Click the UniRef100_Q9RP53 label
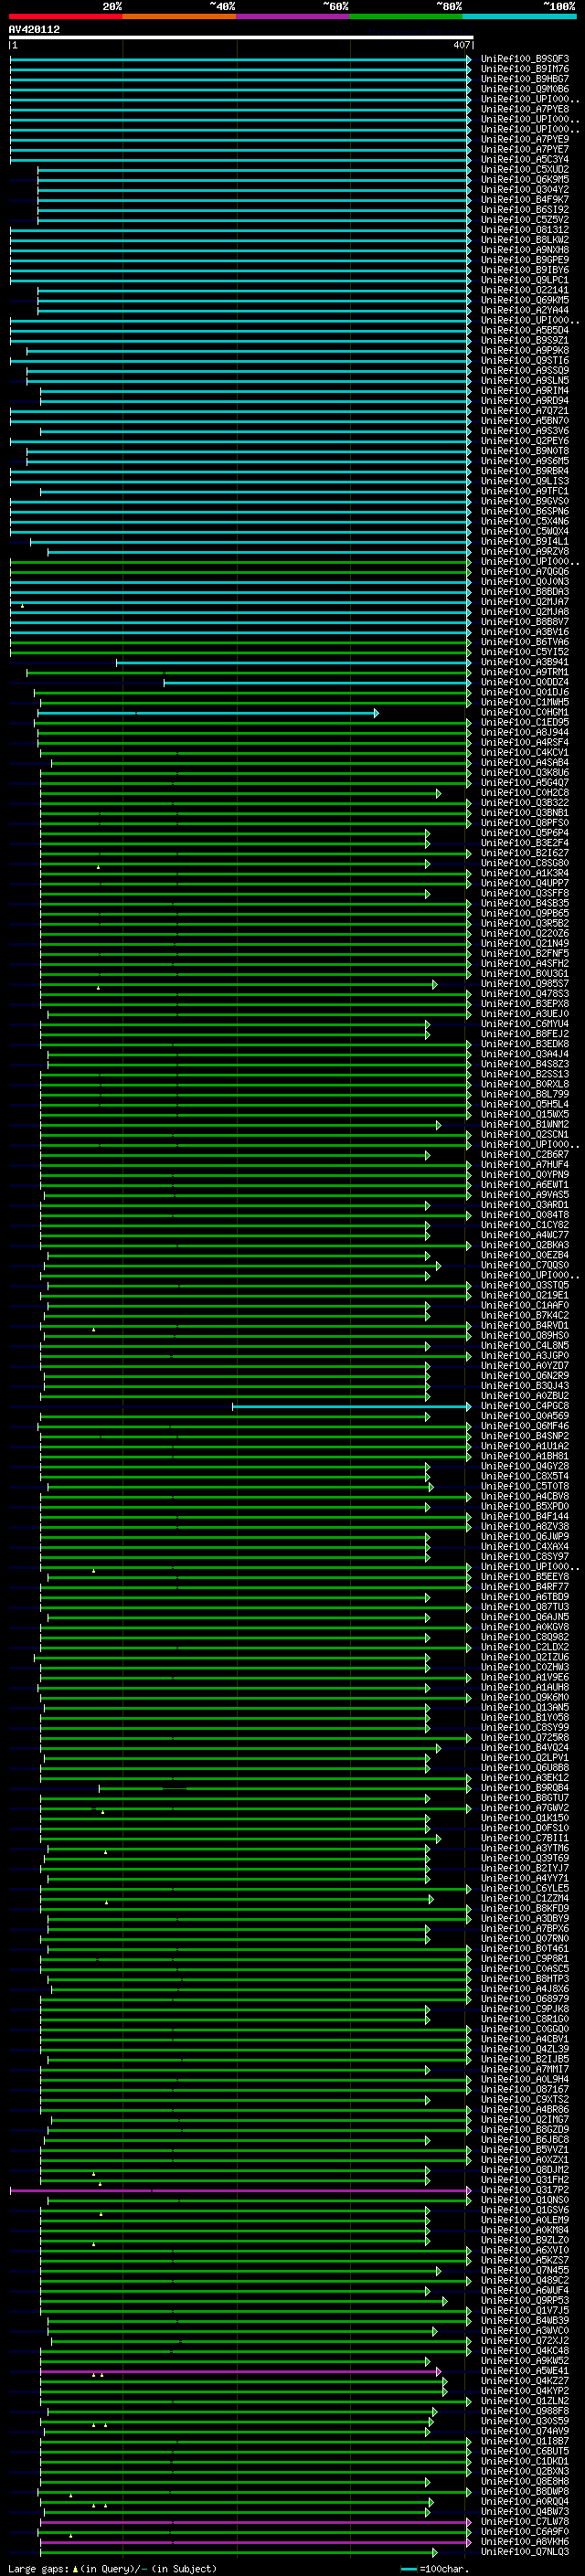The width and height of the screenshot is (585, 2576). click(x=524, y=2300)
